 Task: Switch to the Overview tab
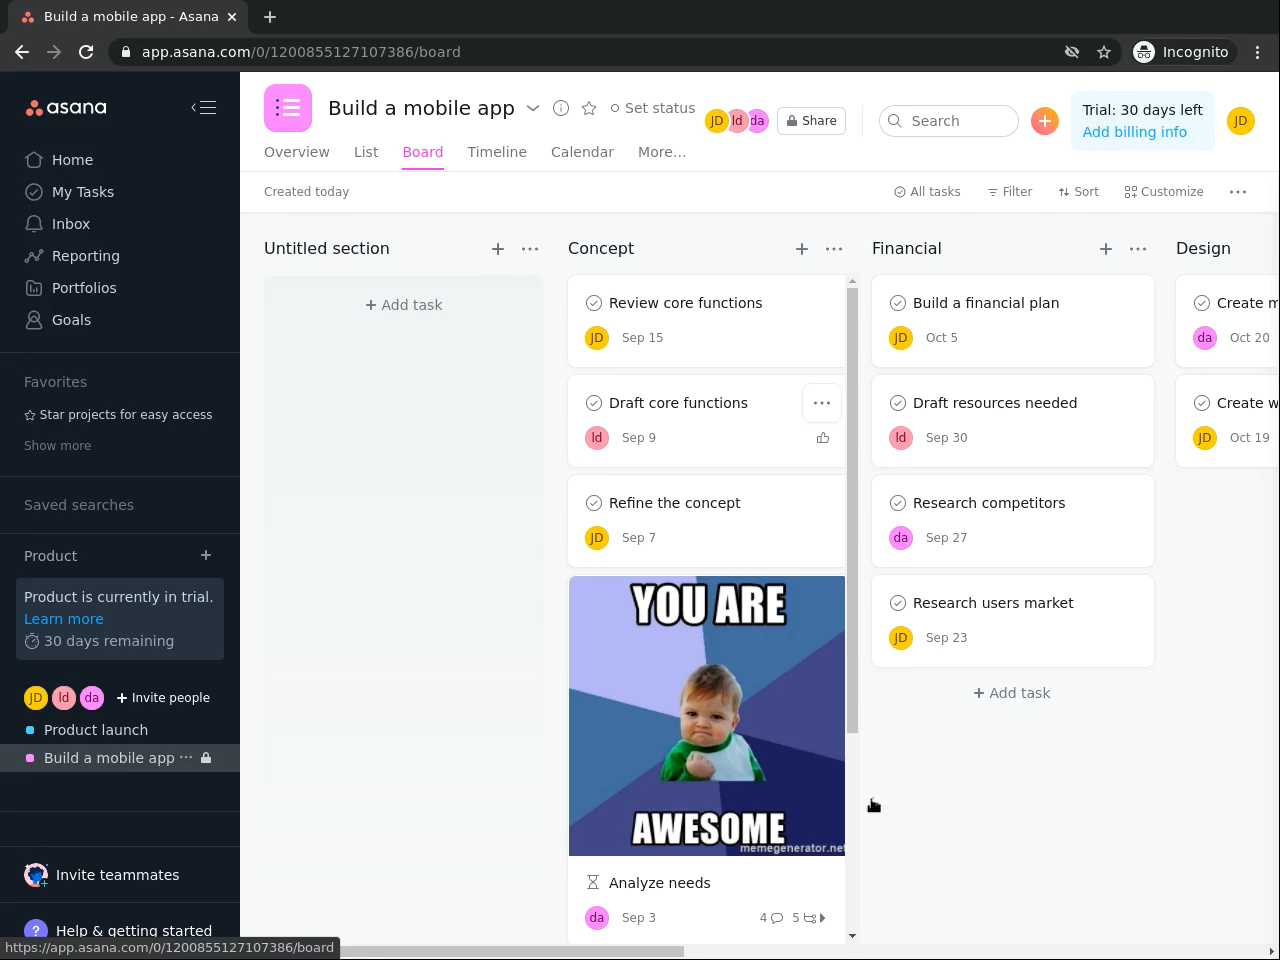click(x=297, y=152)
